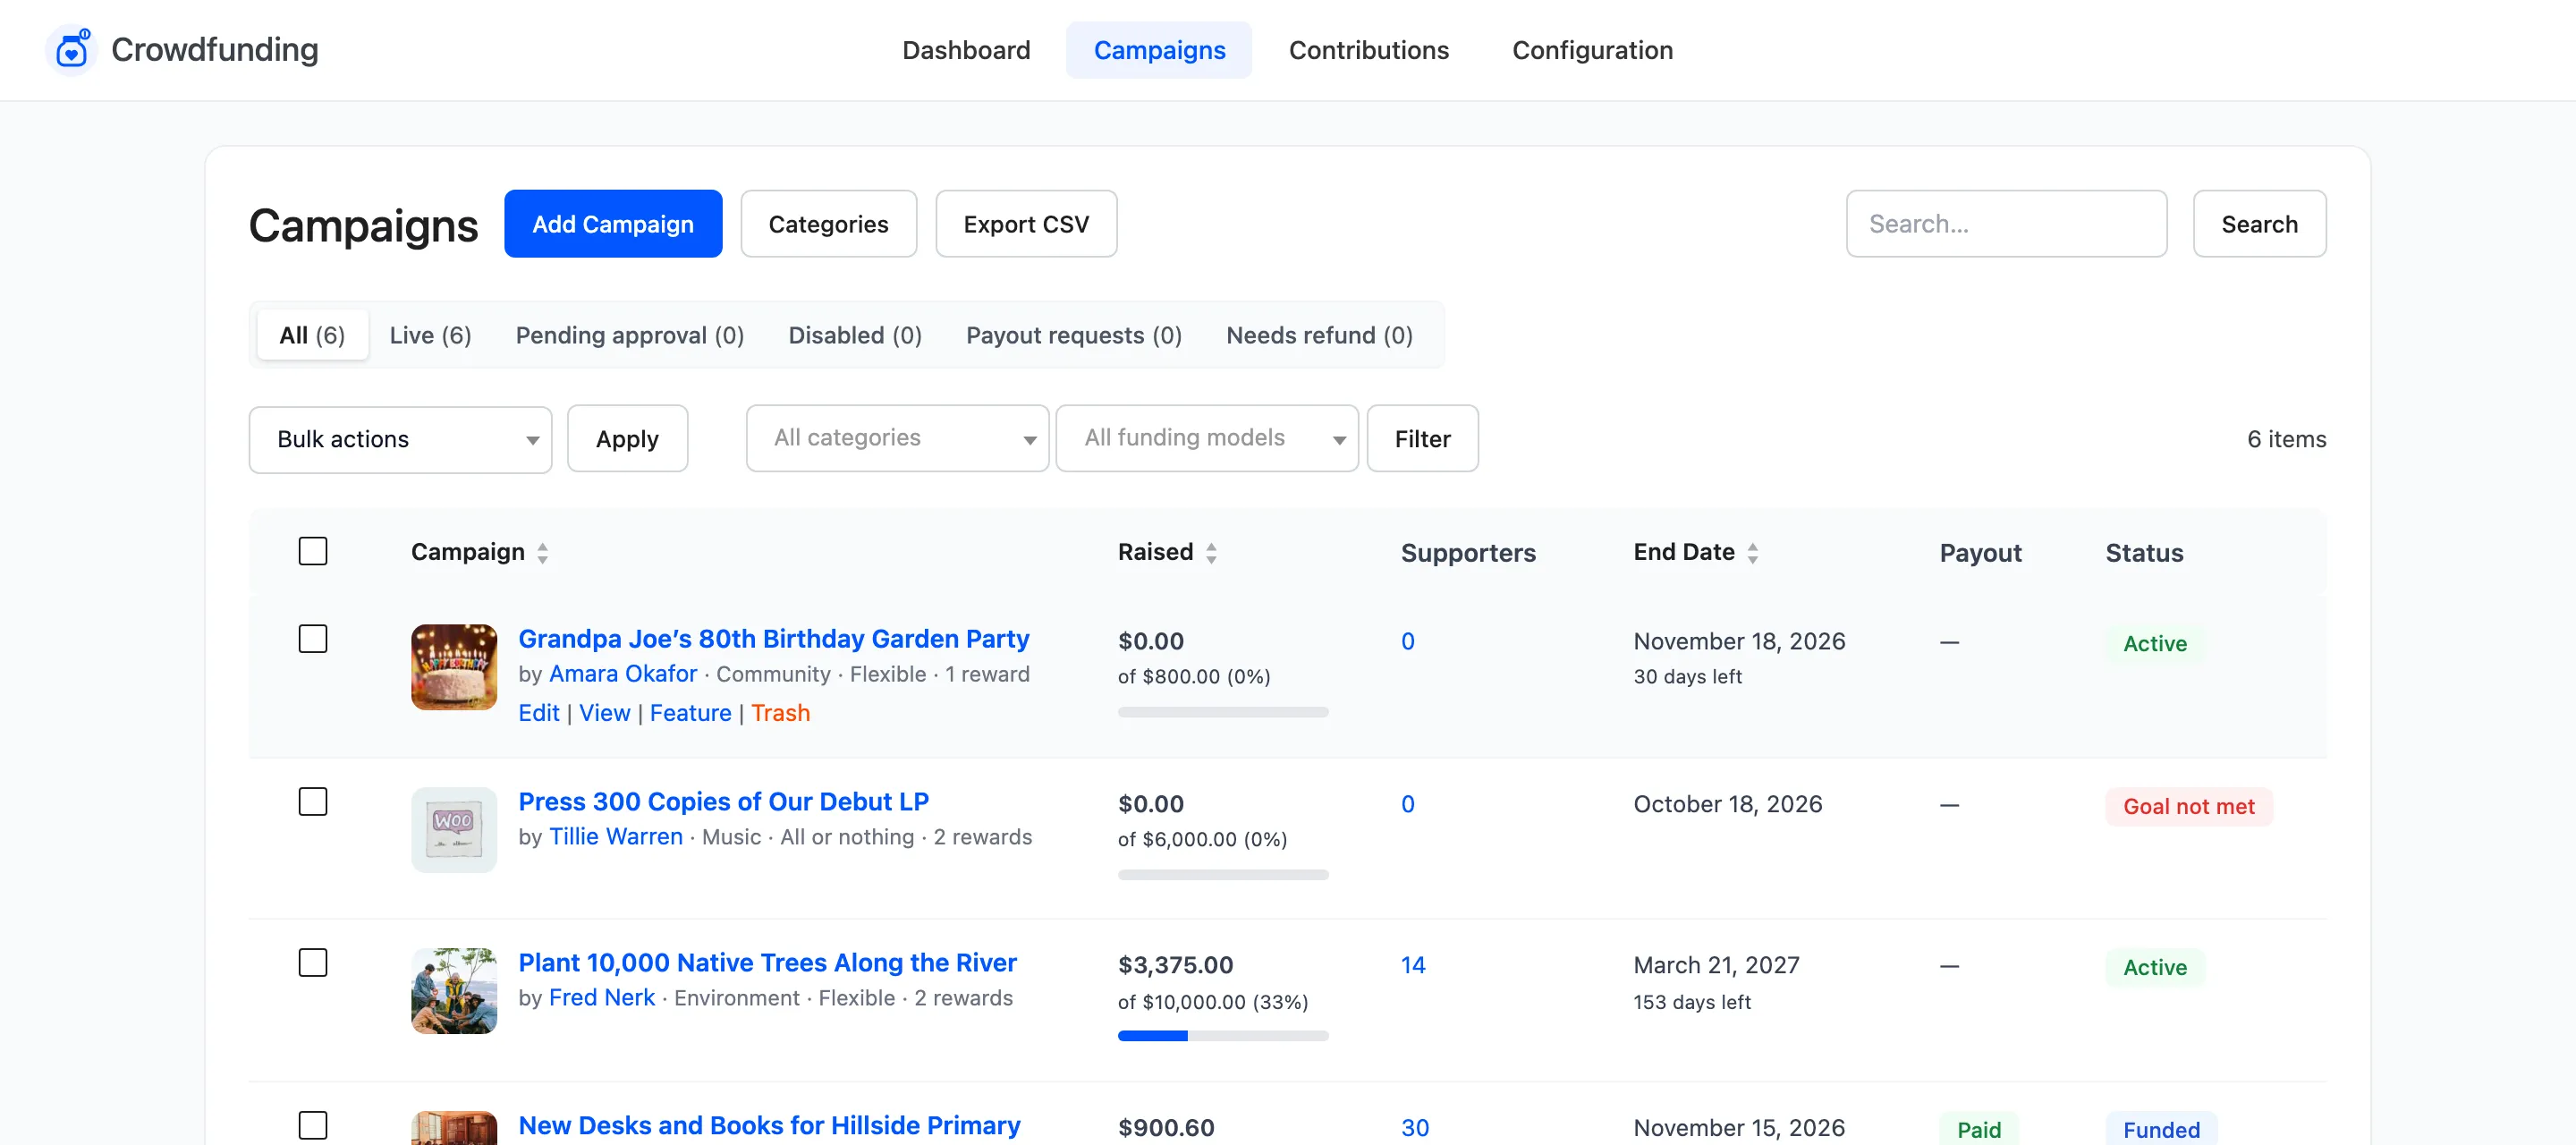Screen dimensions: 2576x1145
Task: Open the Categories button
Action: coord(828,224)
